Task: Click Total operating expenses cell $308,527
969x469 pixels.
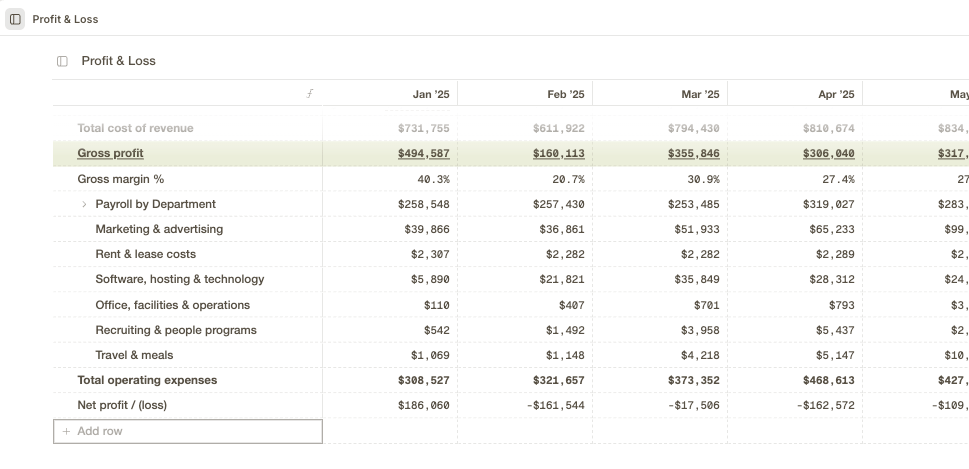Action: (x=423, y=380)
